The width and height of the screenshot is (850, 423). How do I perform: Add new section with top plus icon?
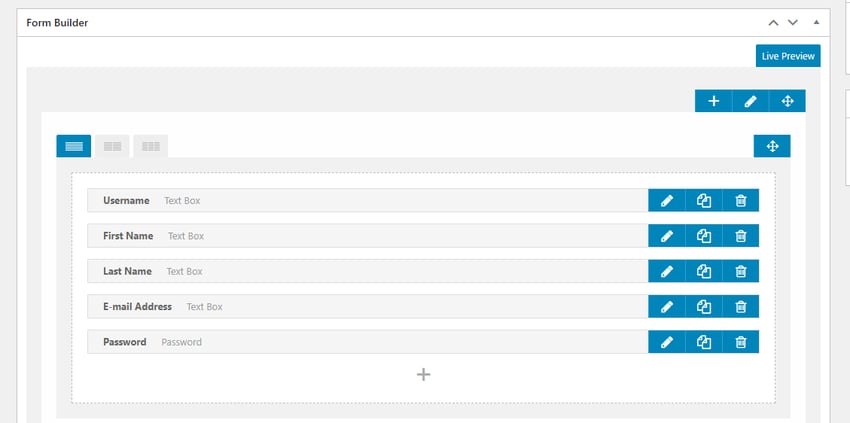(714, 101)
